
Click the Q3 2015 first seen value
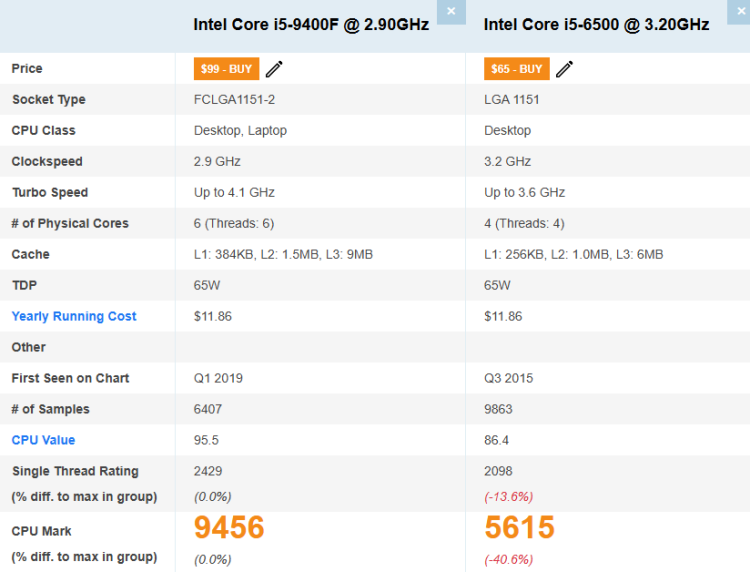pos(508,378)
